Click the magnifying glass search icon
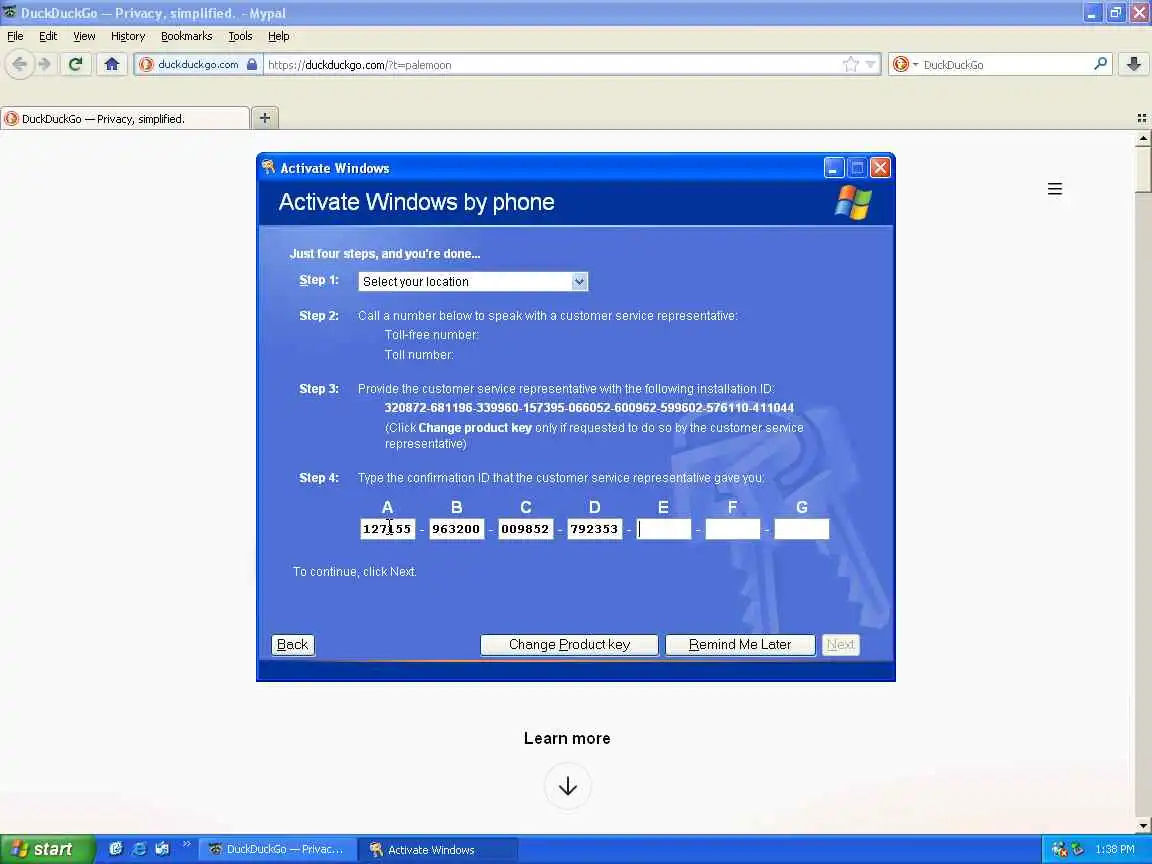1152x864 pixels. (1100, 65)
